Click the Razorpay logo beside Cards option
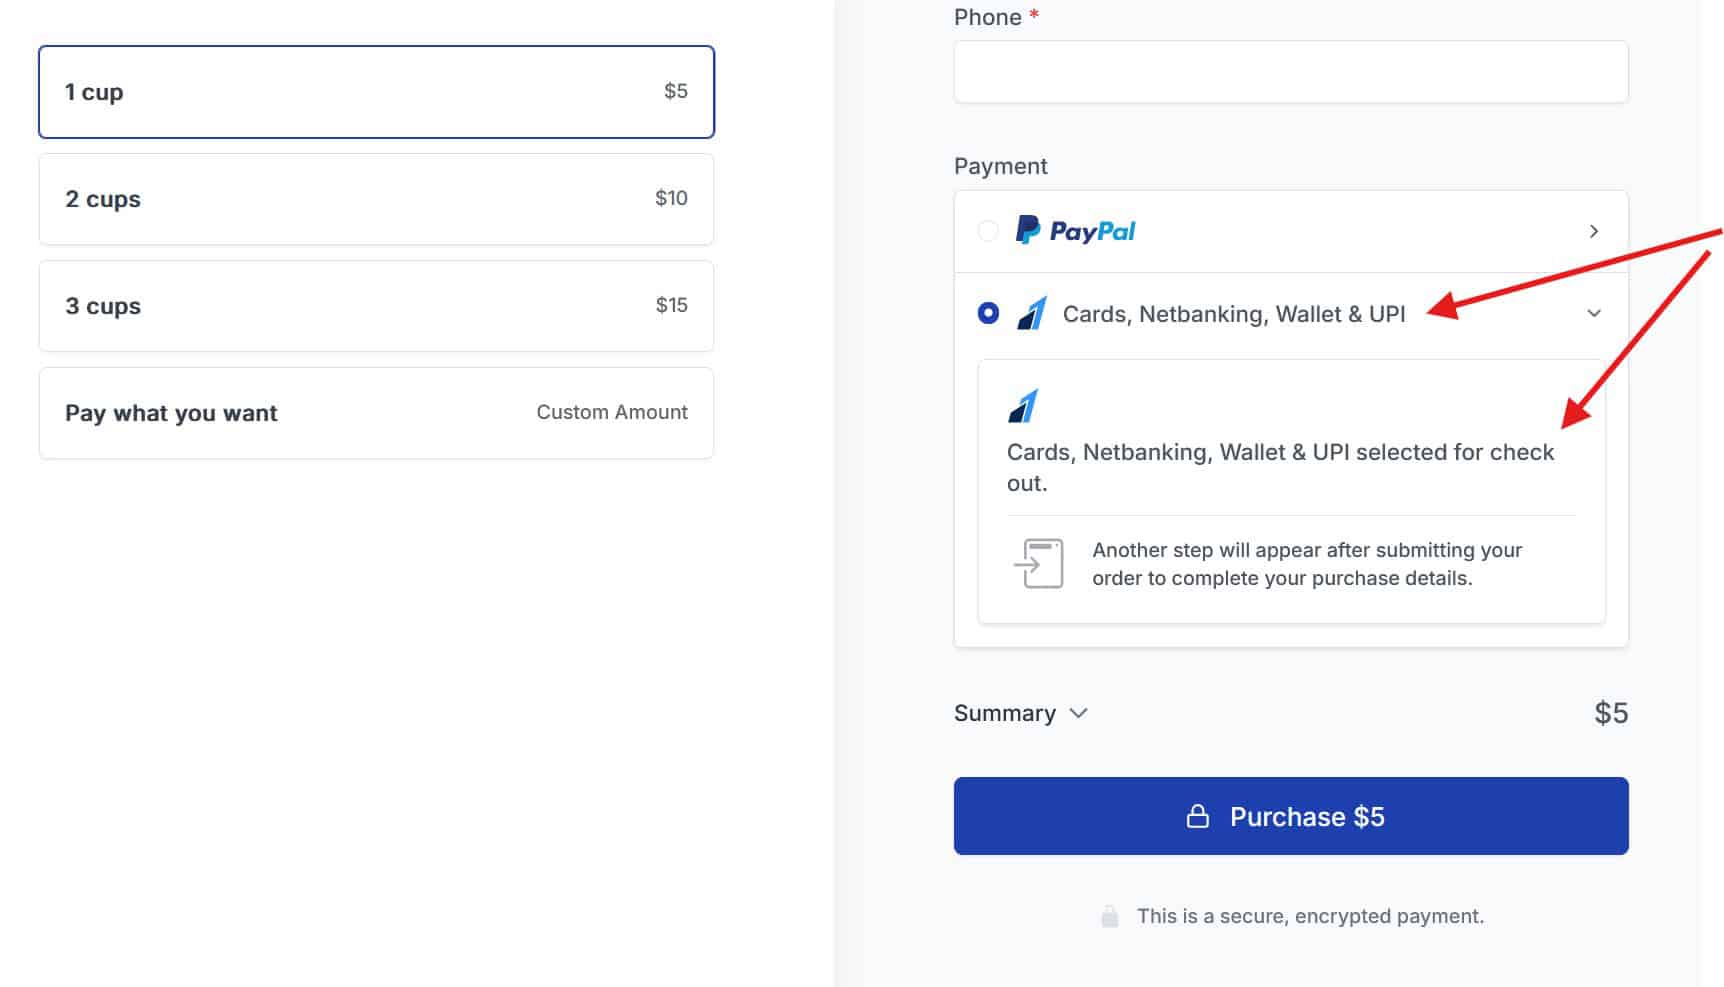The width and height of the screenshot is (1724, 987). click(x=1032, y=314)
